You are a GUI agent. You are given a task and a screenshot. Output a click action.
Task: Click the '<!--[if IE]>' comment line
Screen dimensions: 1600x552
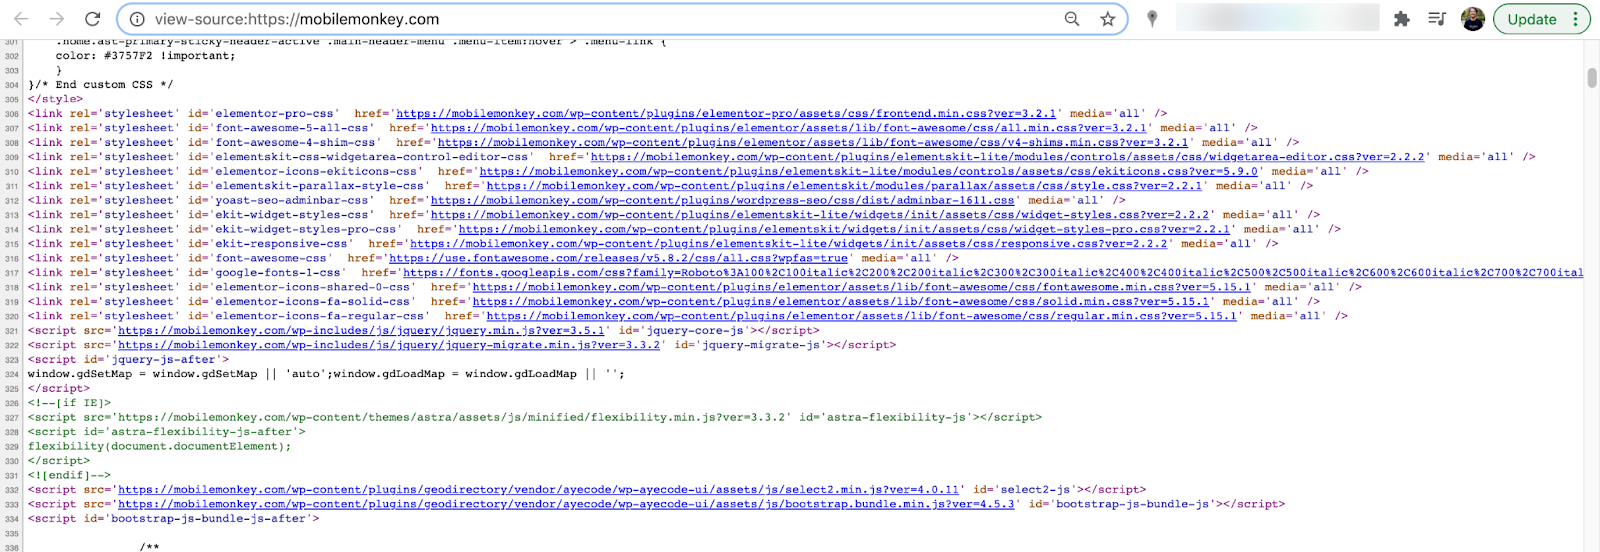tap(69, 404)
